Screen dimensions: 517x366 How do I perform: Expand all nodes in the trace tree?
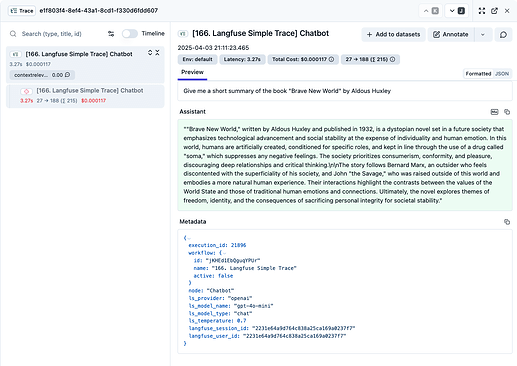coord(150,53)
